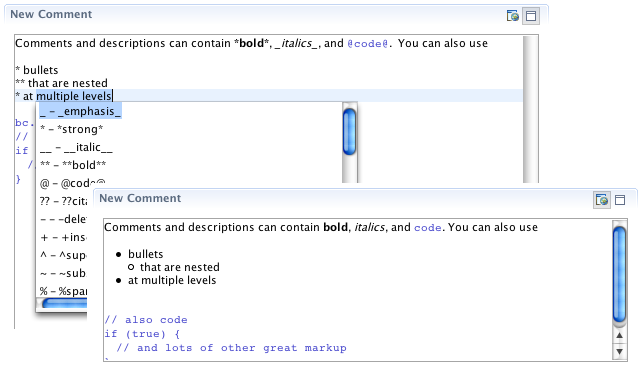Click the highlighted "multiple levels" text in the editor

[x=74, y=96]
